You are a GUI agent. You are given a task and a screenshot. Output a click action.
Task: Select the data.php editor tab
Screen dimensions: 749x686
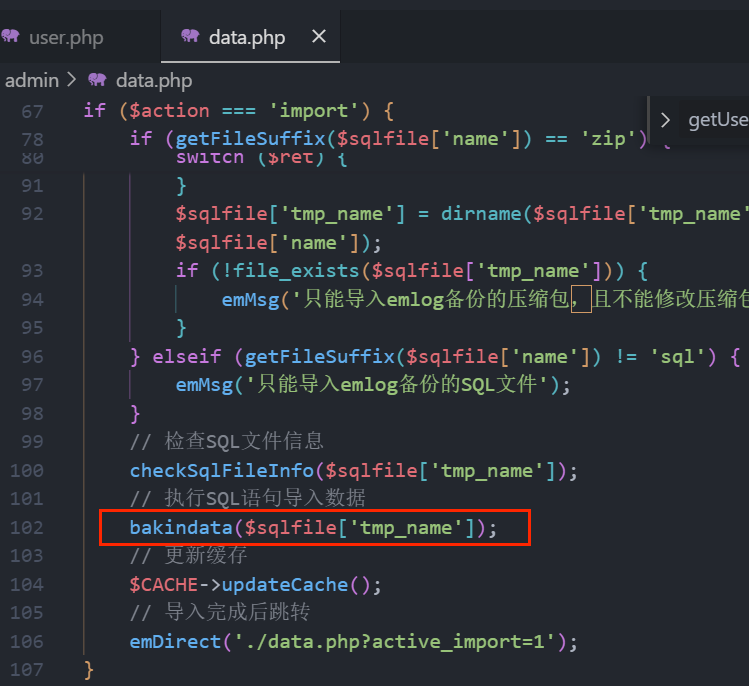point(246,38)
